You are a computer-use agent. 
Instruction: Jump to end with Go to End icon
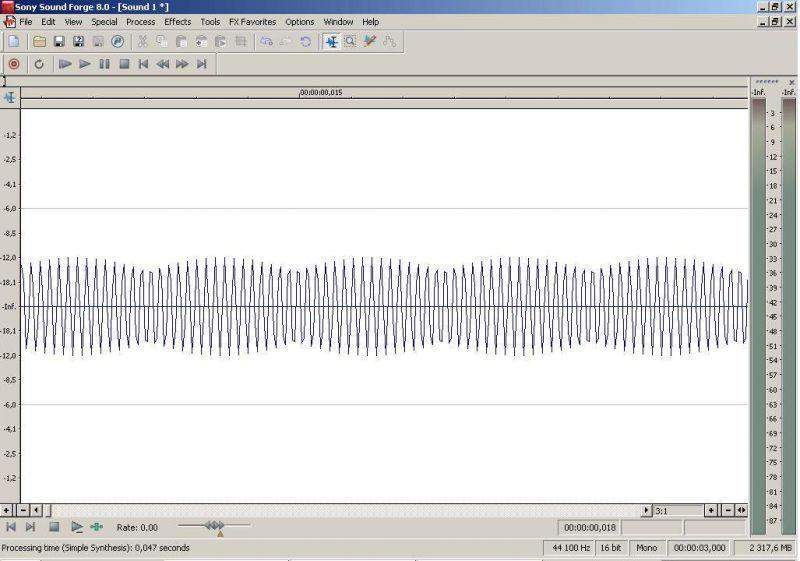202,64
